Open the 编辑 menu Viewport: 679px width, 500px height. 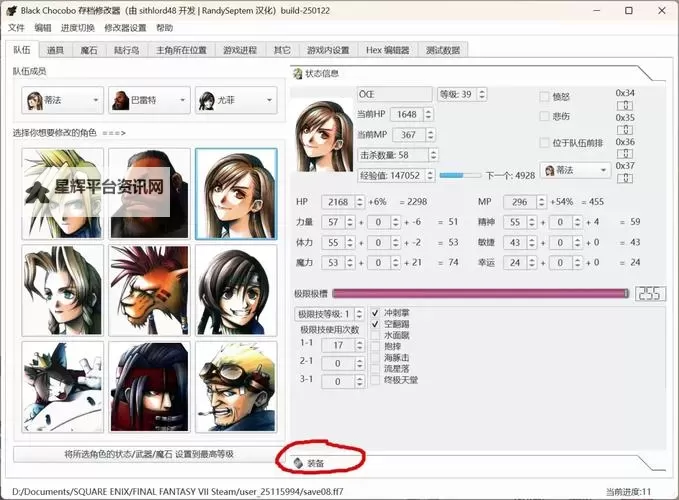(x=42, y=28)
